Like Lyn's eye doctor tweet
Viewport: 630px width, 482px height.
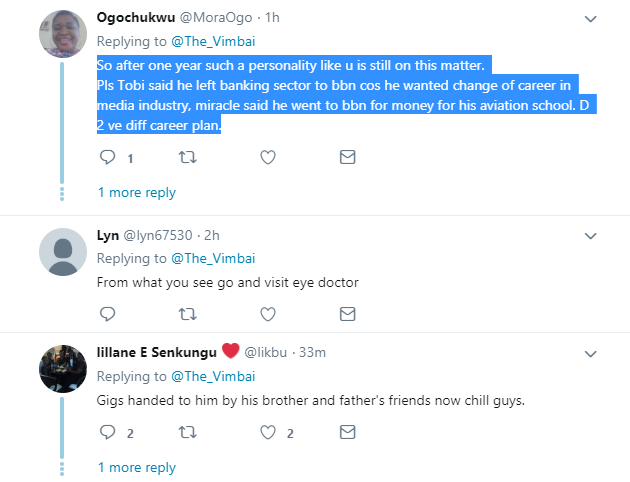click(267, 314)
